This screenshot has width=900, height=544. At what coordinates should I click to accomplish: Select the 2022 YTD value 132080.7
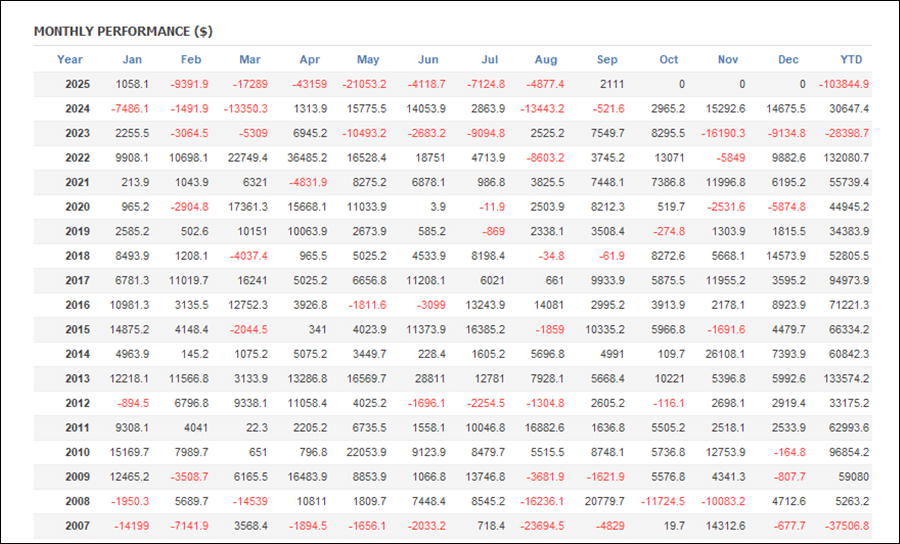(845, 158)
